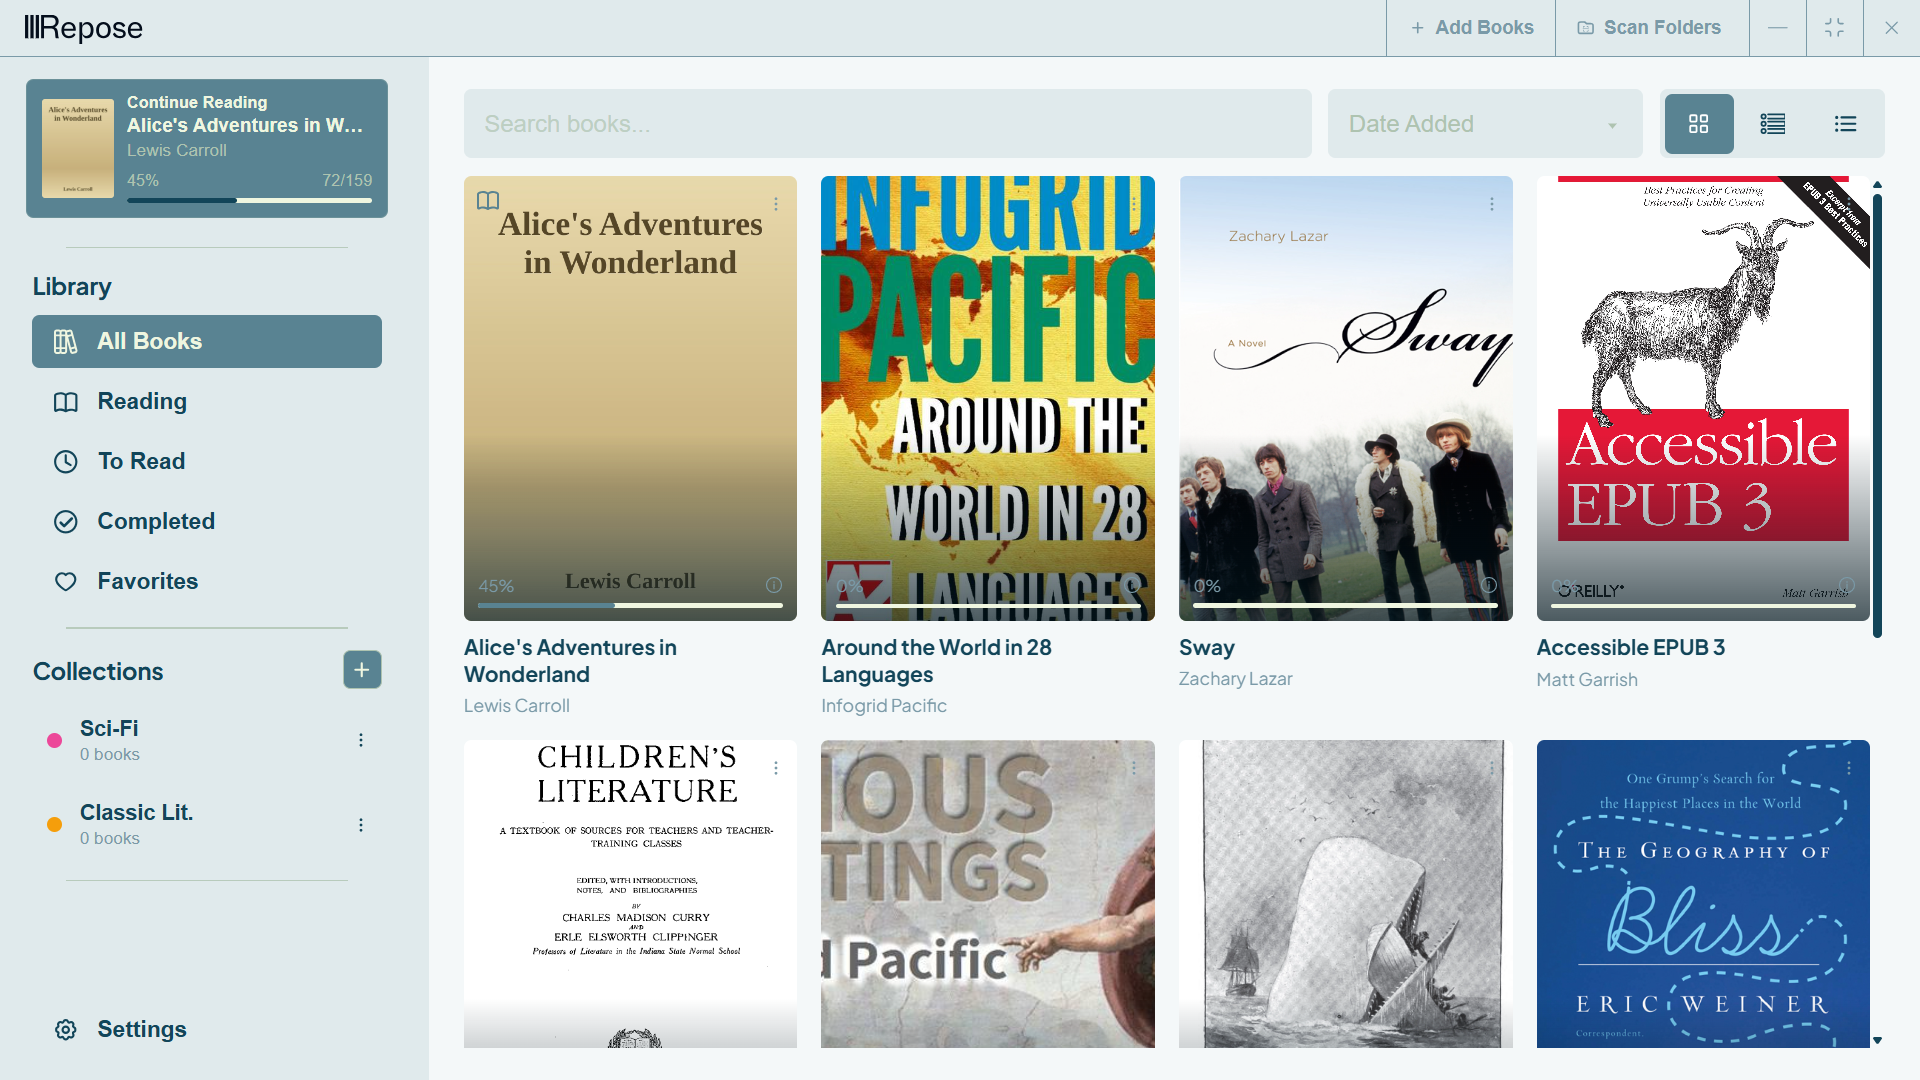Click pink Sci-Fi collection color dot
1920x1080 pixels.
pos(55,741)
